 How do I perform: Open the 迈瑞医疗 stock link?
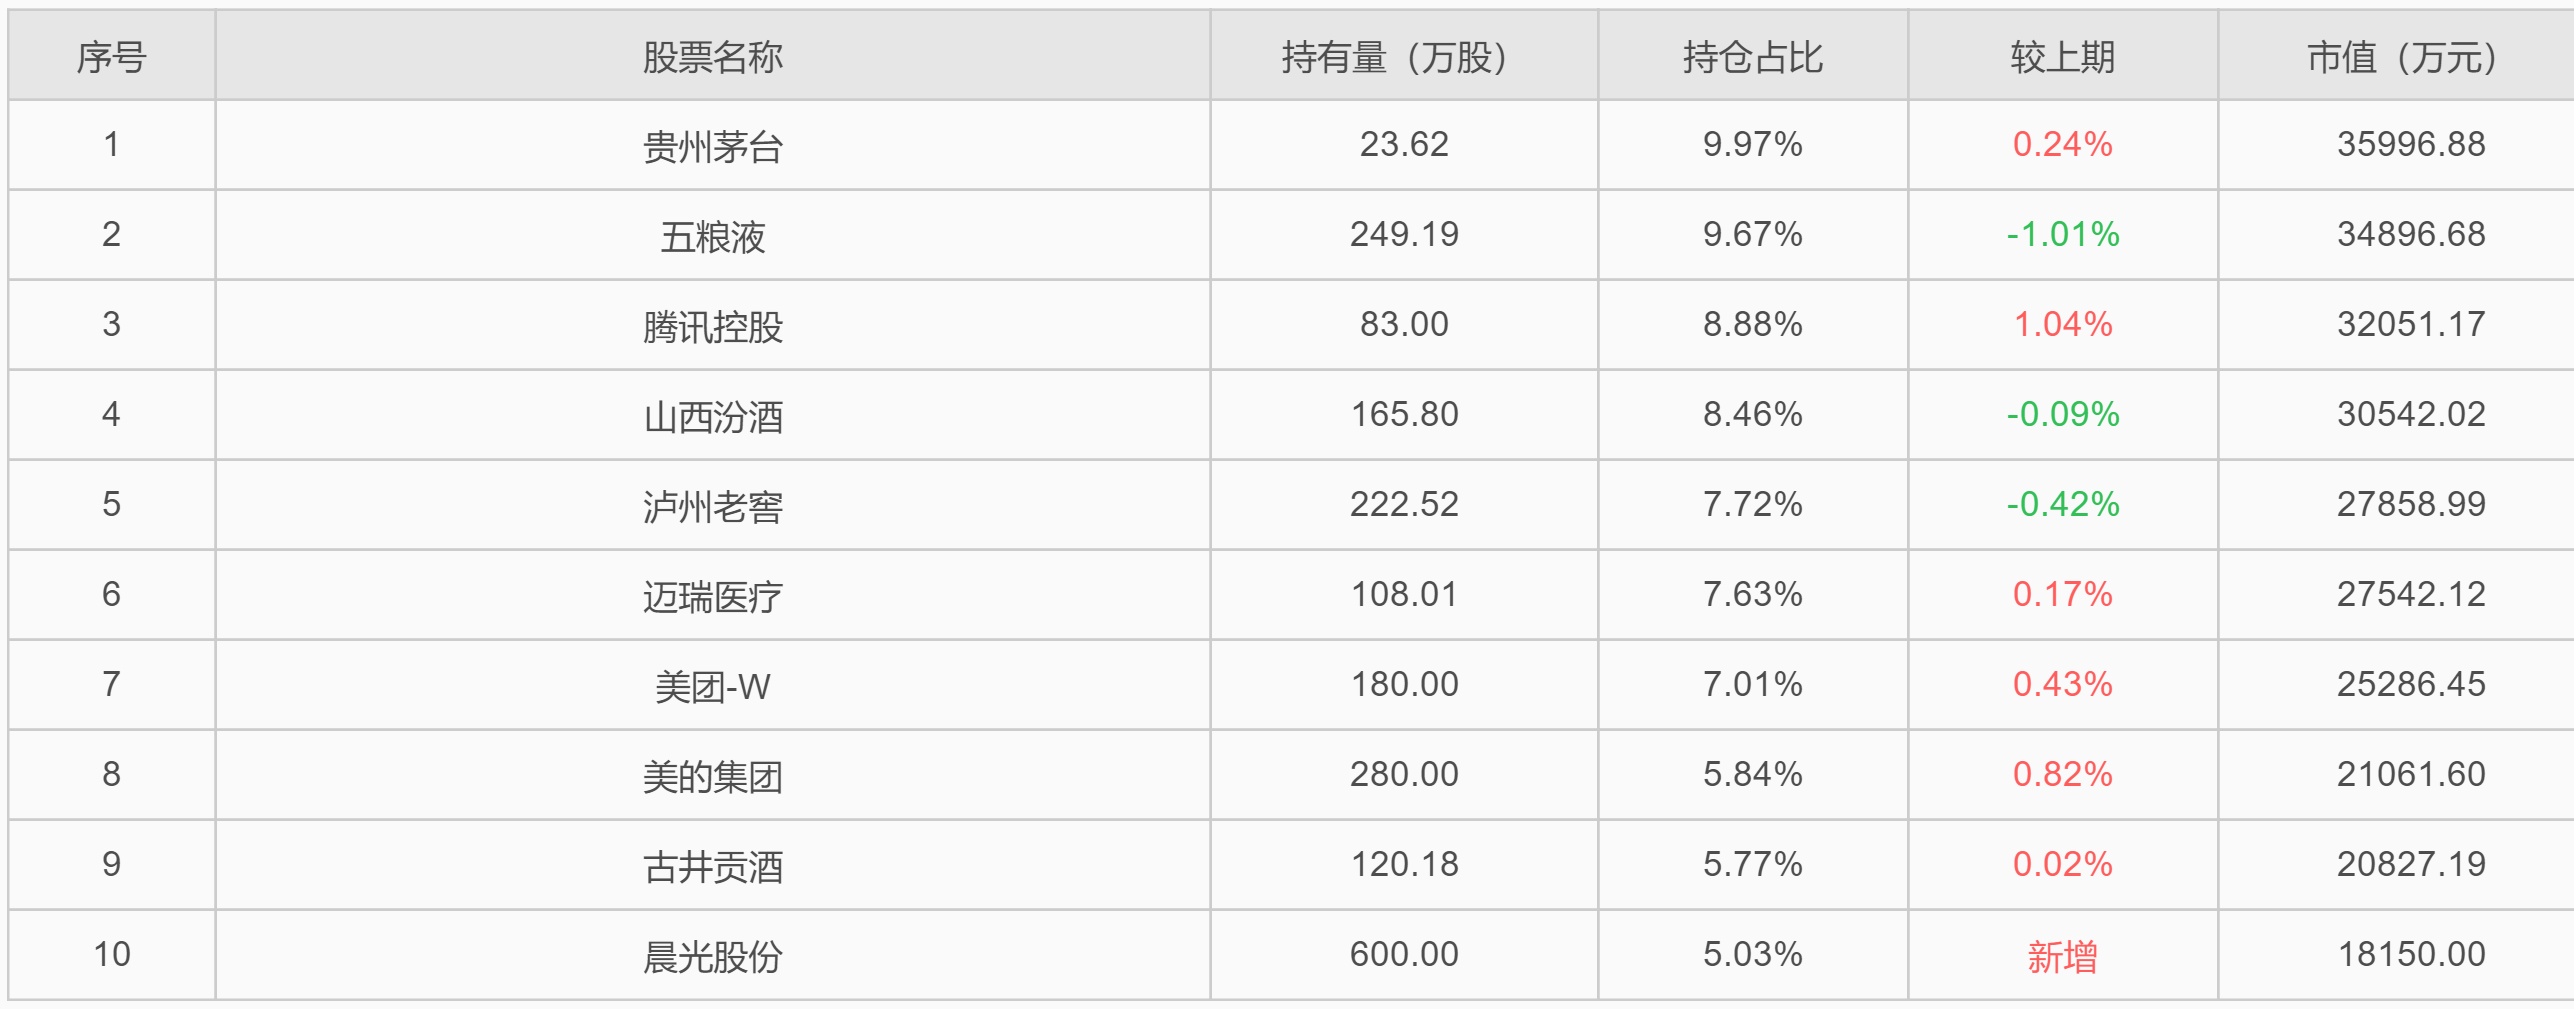pos(712,596)
